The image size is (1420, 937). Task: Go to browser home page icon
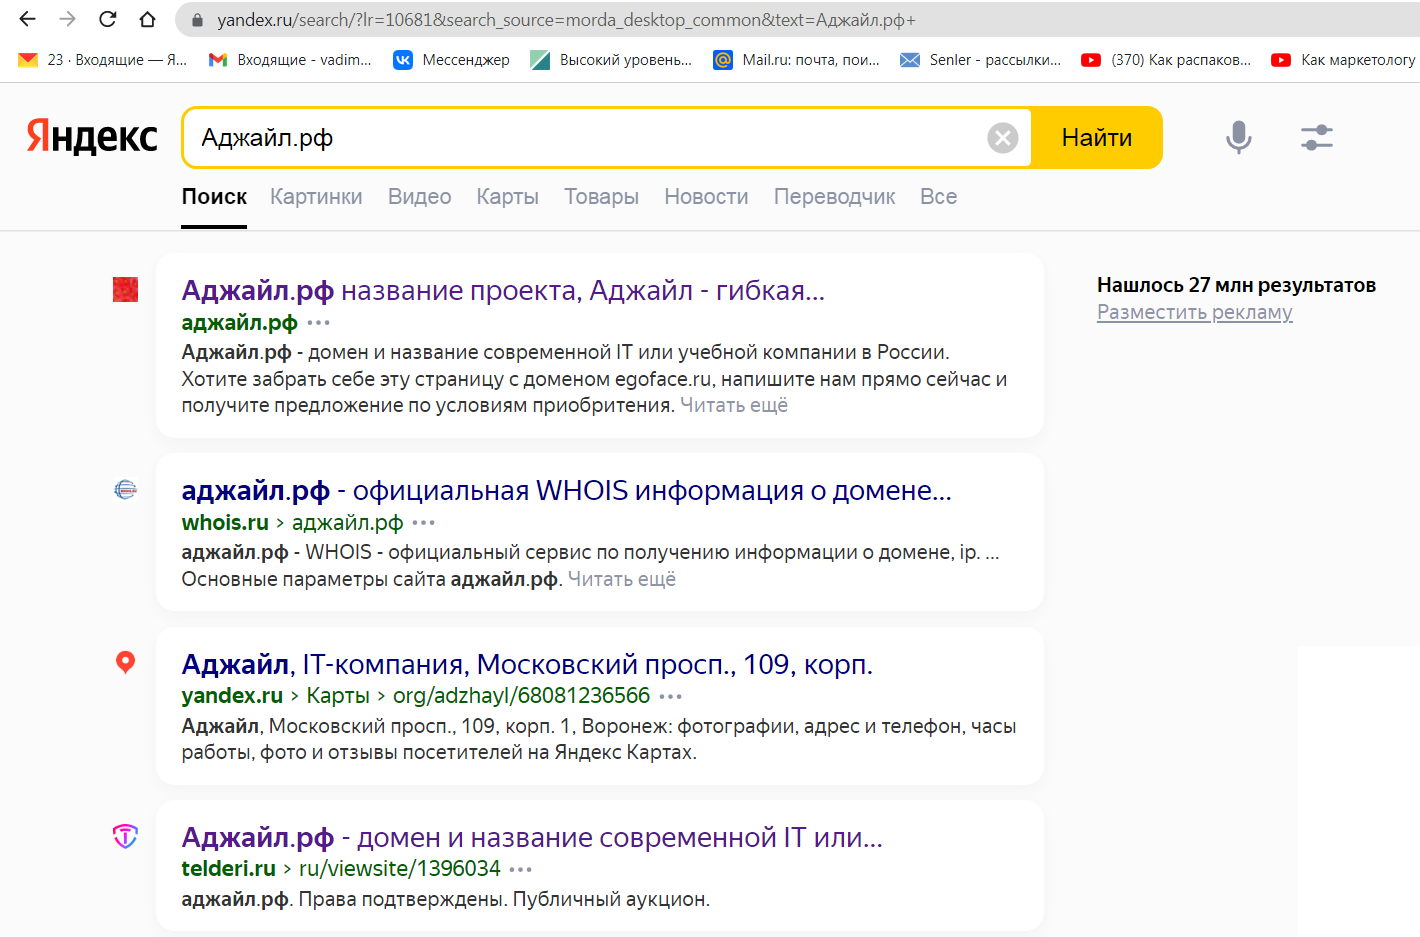pos(147,19)
